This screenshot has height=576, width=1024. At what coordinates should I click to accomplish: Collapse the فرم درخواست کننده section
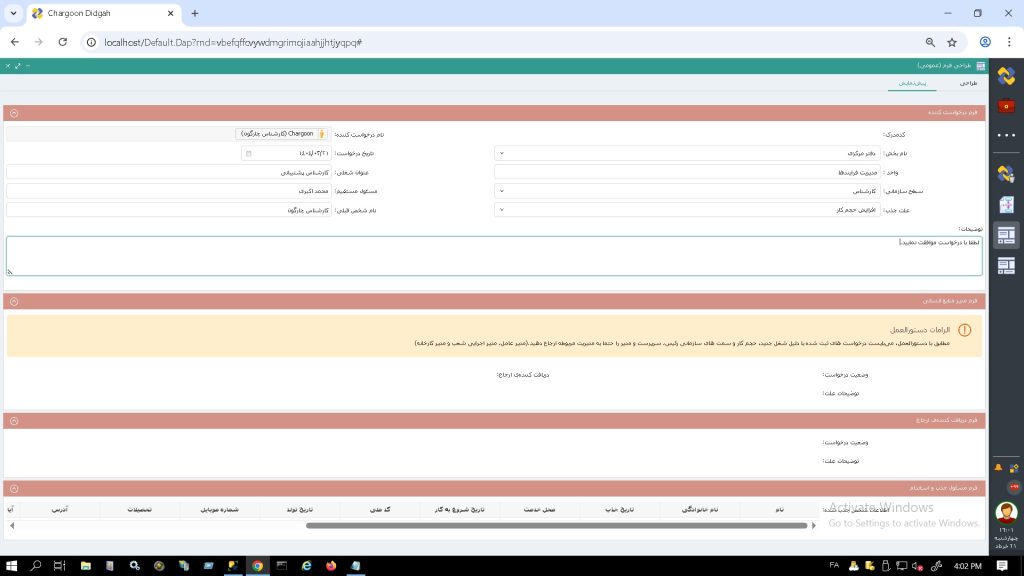point(14,114)
